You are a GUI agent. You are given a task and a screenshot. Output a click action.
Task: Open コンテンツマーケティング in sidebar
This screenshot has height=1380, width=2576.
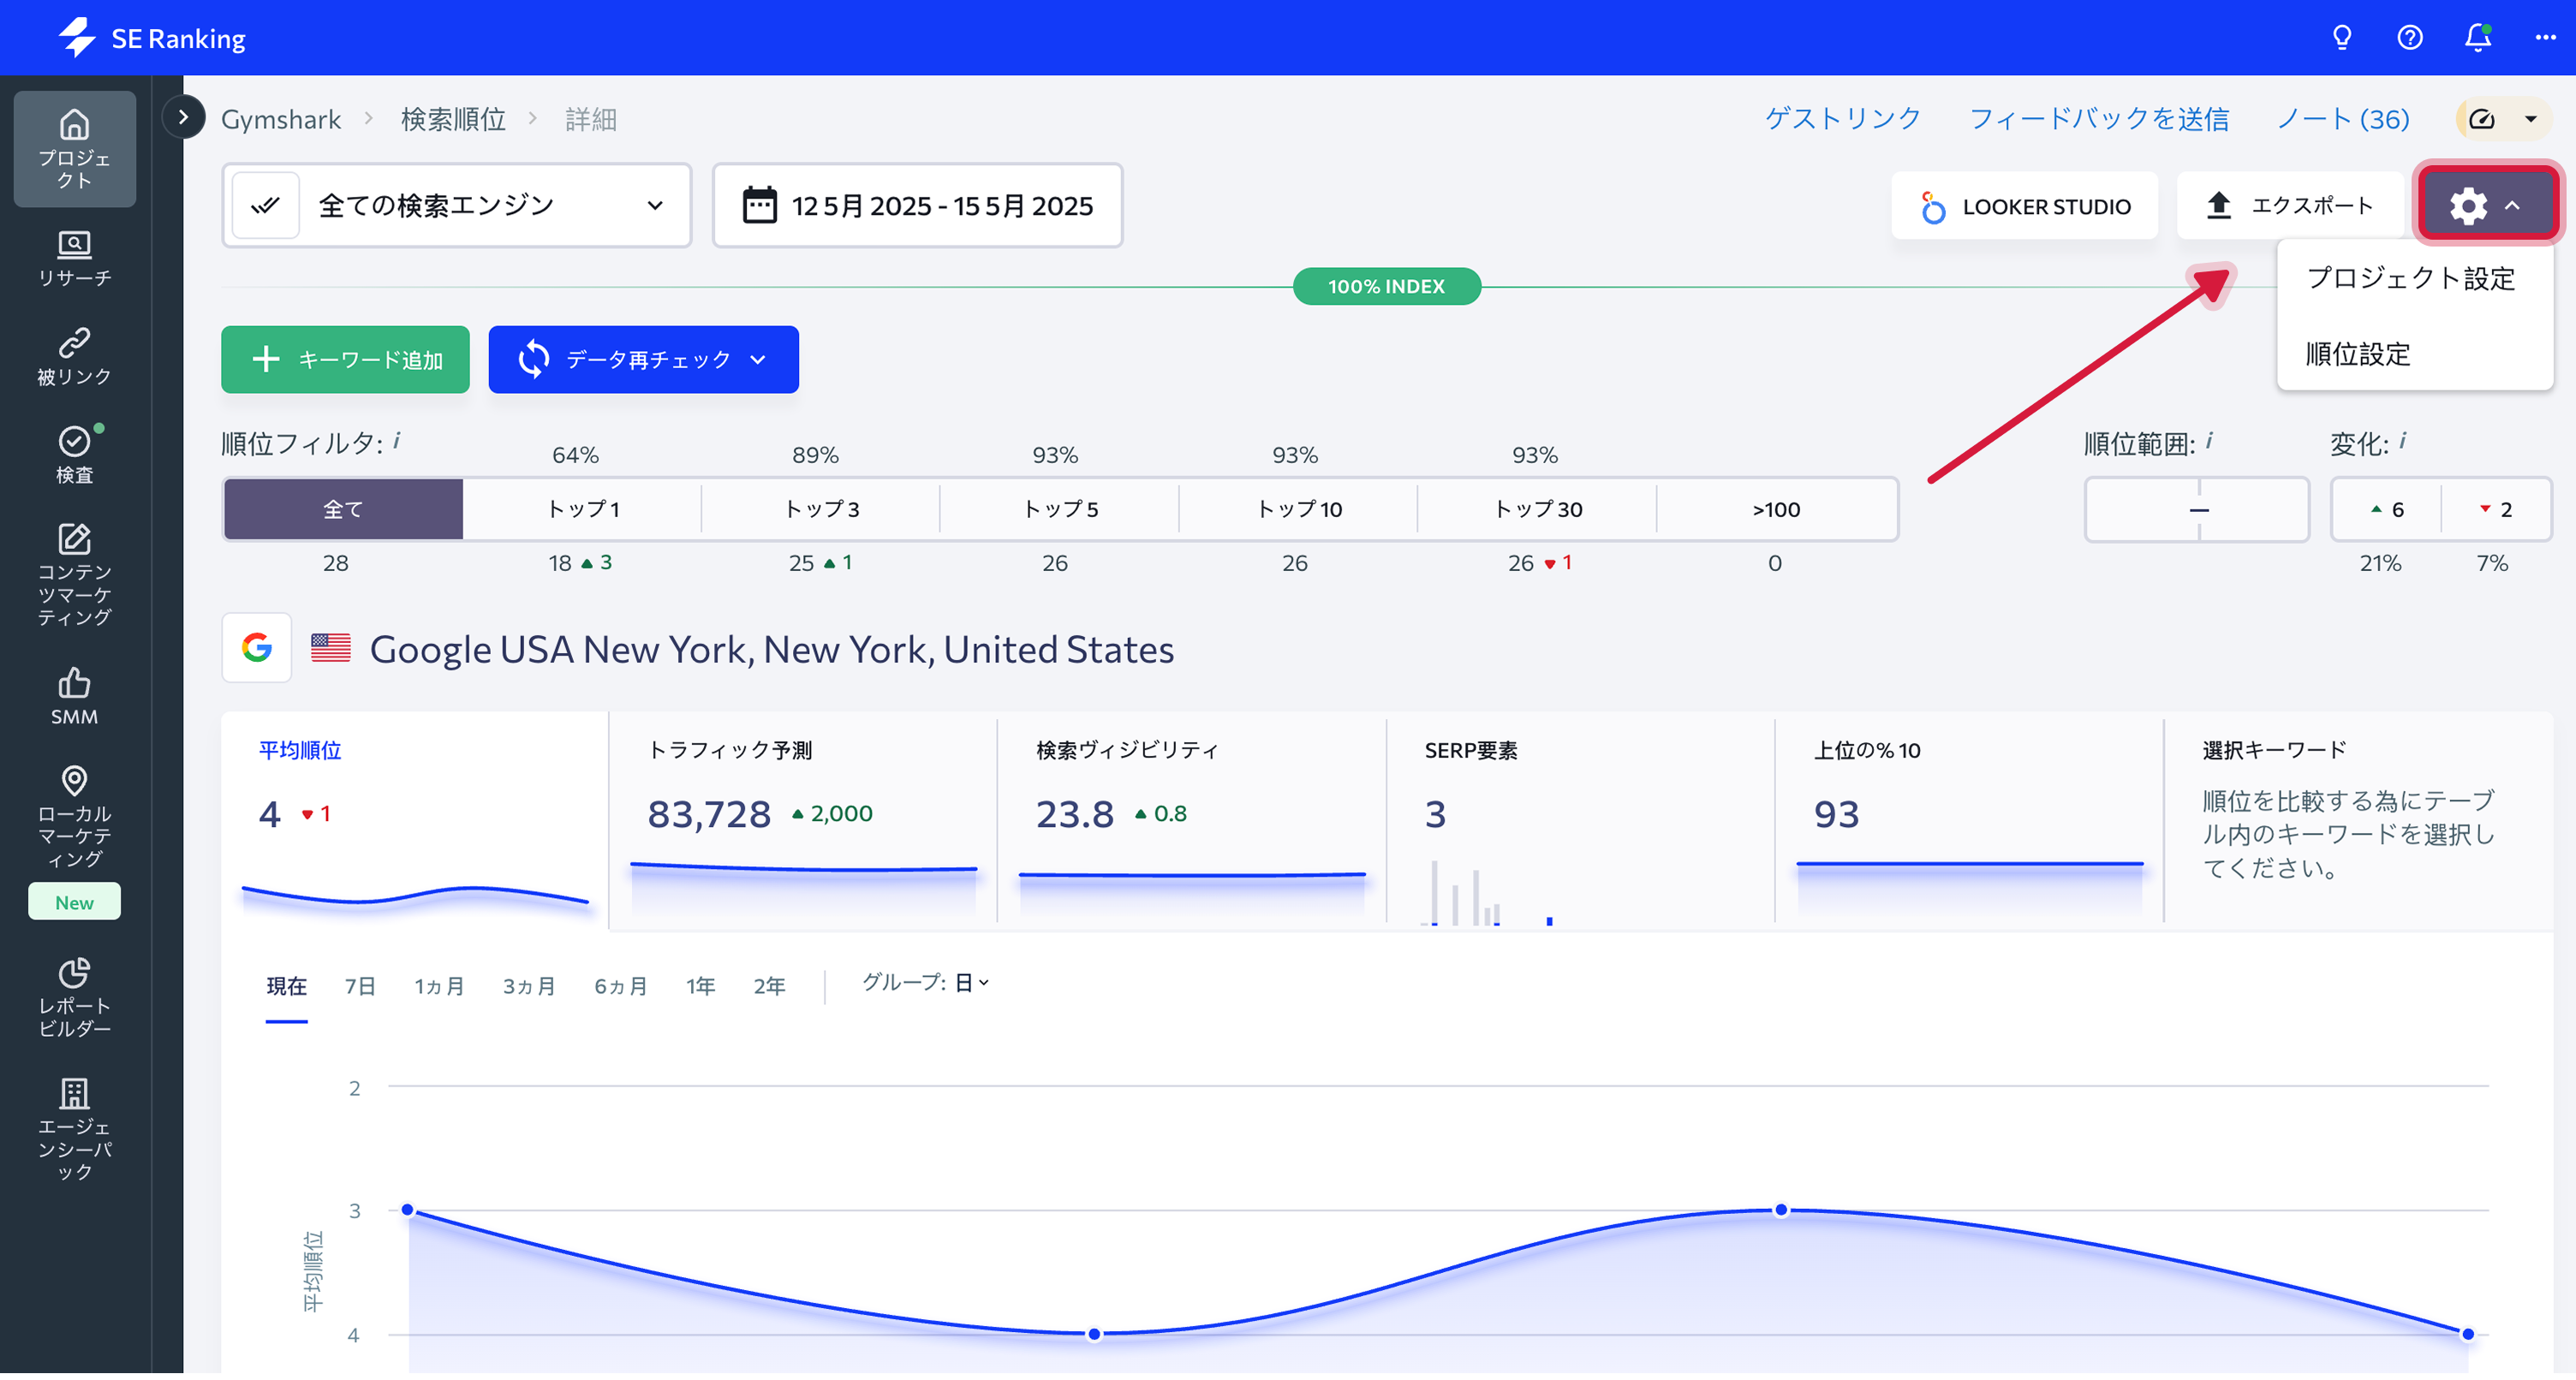75,575
